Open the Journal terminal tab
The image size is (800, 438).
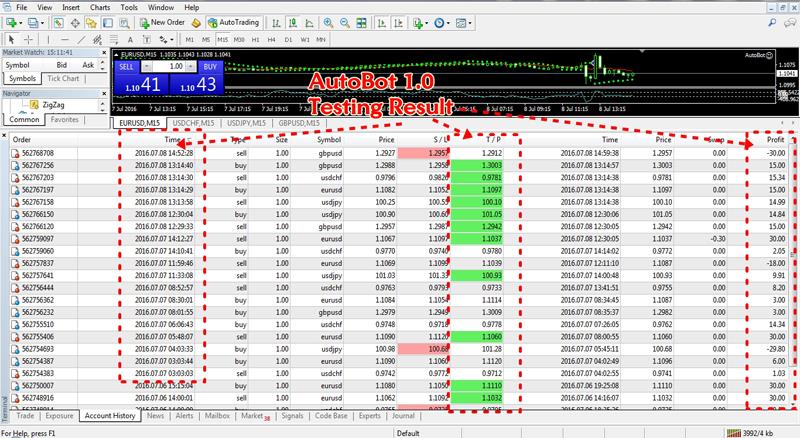(x=403, y=416)
